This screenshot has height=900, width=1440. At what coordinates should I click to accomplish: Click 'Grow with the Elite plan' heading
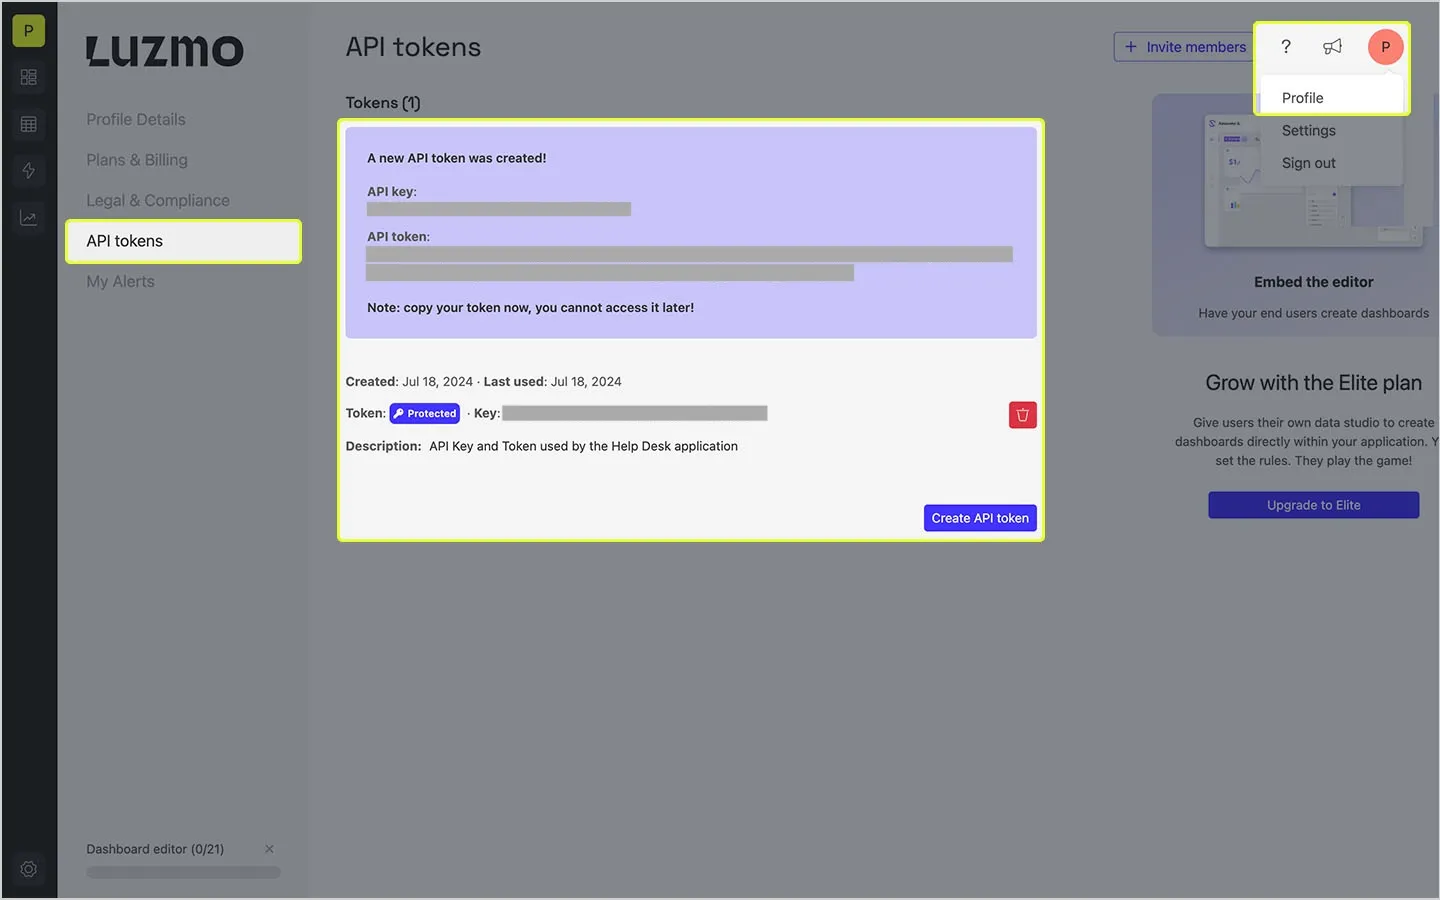[x=1313, y=383]
